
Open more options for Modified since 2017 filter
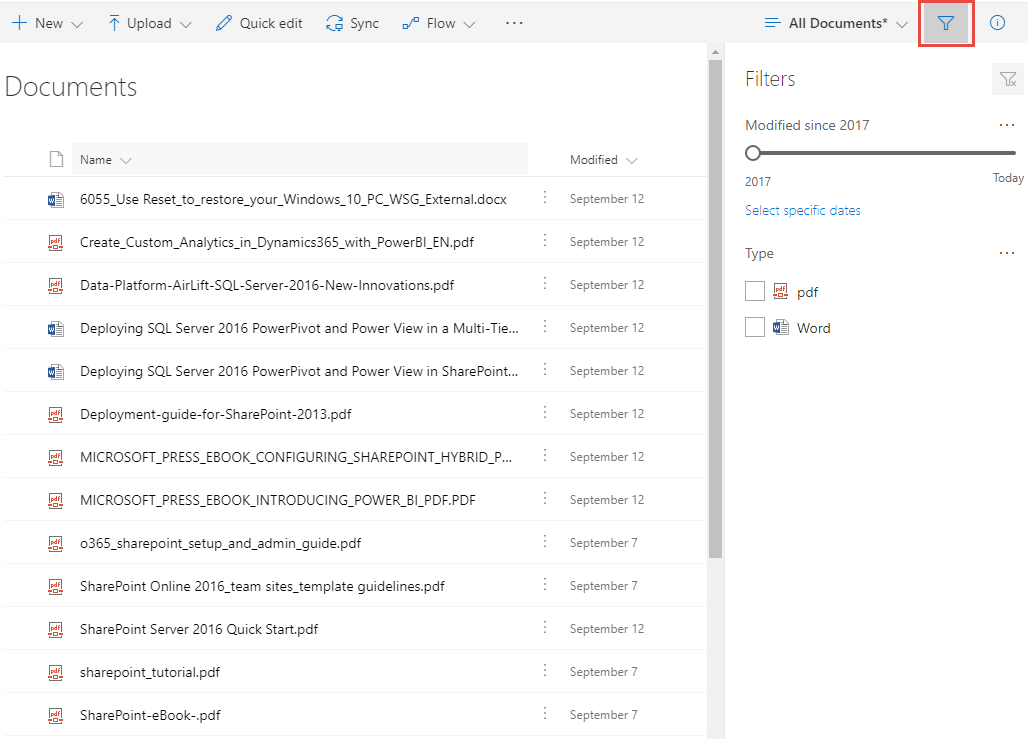(1007, 125)
